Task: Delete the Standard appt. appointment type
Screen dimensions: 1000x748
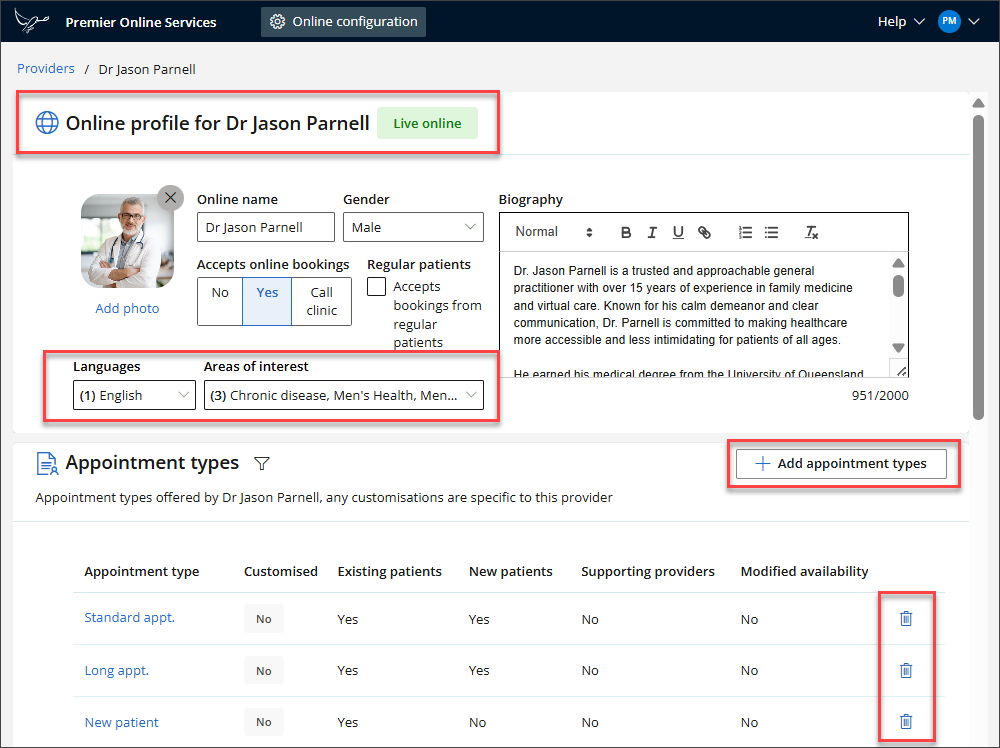Action: pos(906,619)
